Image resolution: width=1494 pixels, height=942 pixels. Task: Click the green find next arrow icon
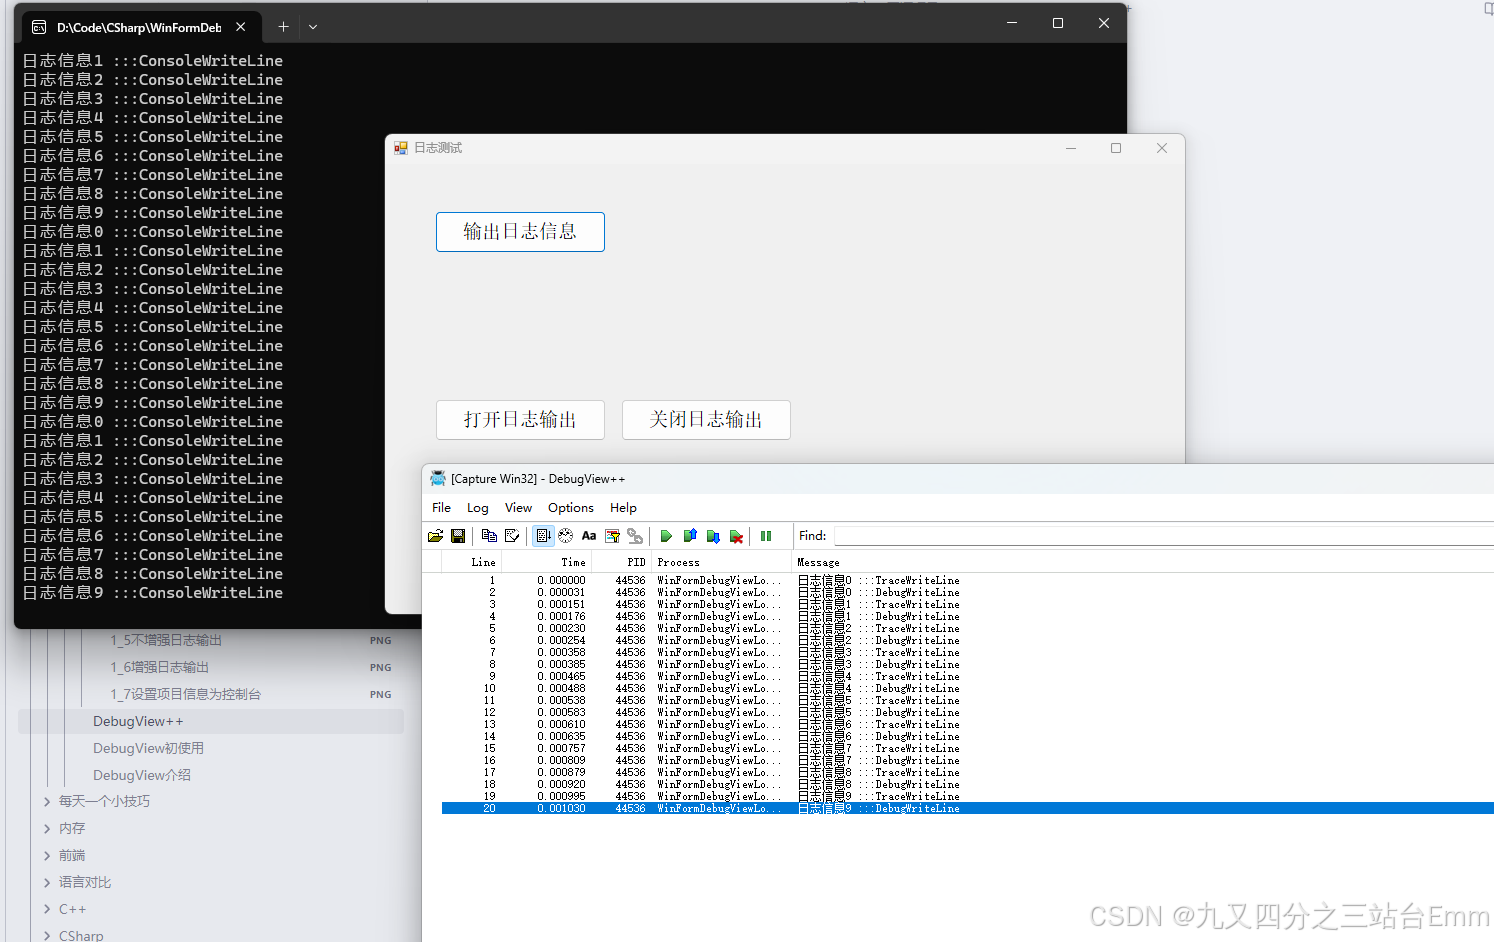click(666, 536)
